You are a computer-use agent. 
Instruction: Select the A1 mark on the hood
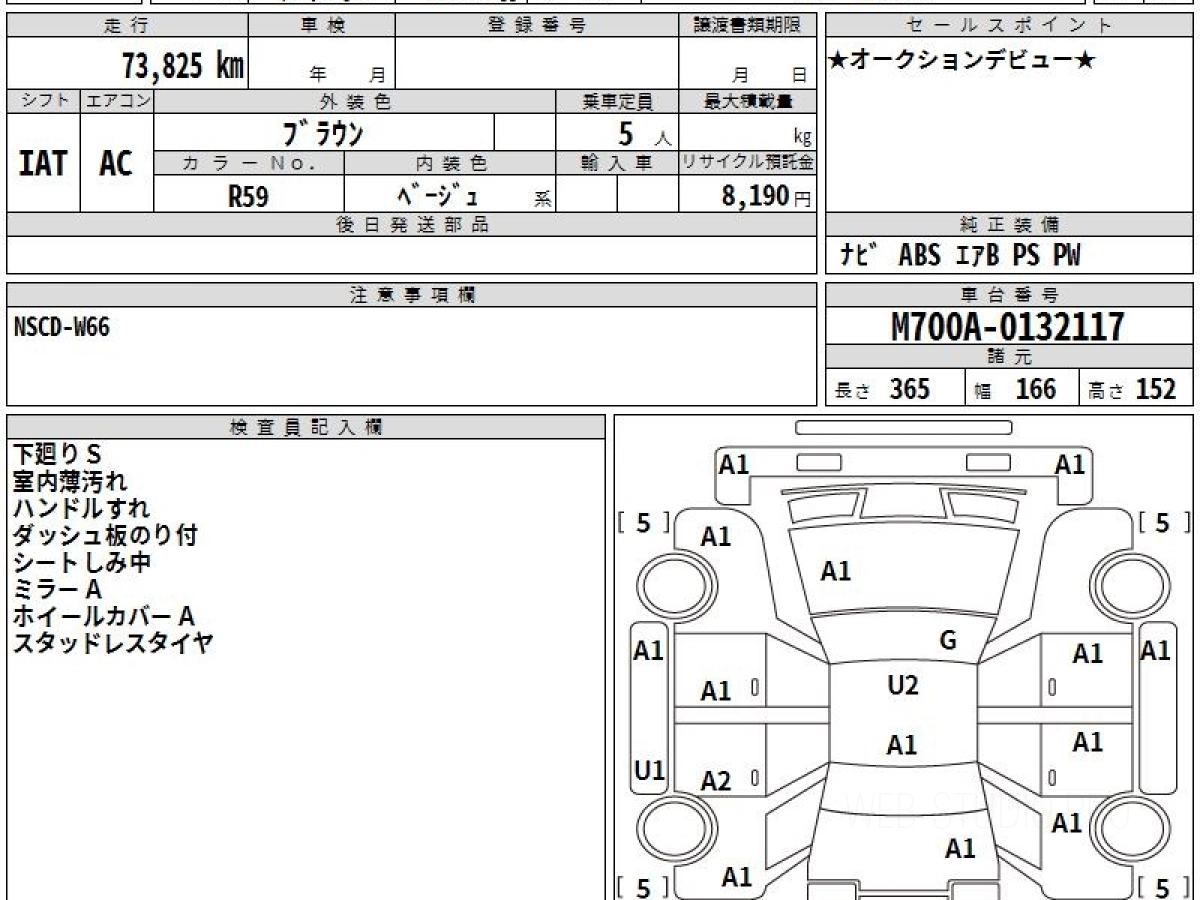(x=836, y=571)
